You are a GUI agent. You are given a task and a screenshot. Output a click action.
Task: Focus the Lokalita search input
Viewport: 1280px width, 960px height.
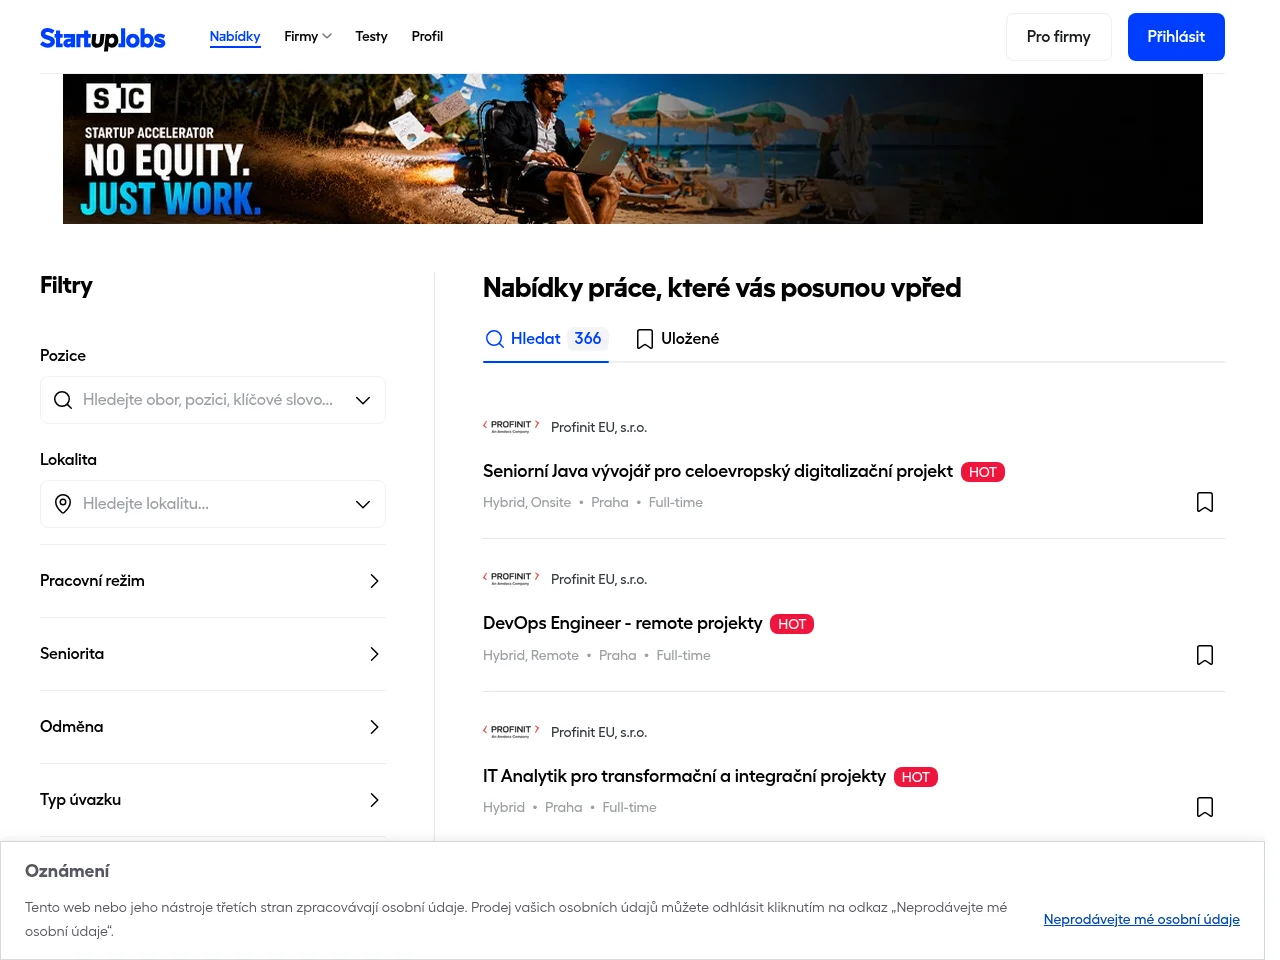pos(213,504)
